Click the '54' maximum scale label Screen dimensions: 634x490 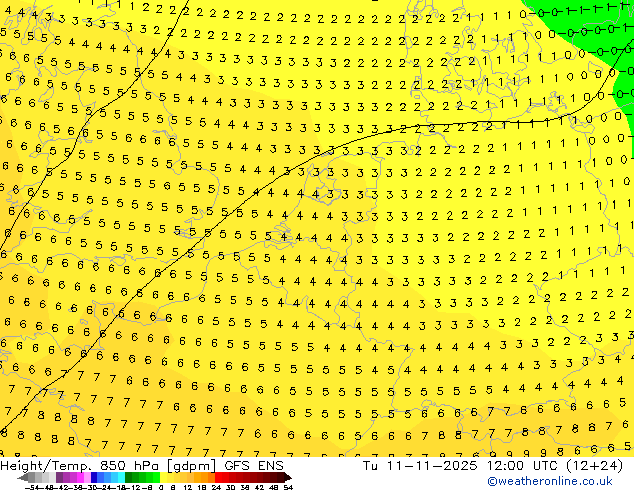click(x=288, y=487)
